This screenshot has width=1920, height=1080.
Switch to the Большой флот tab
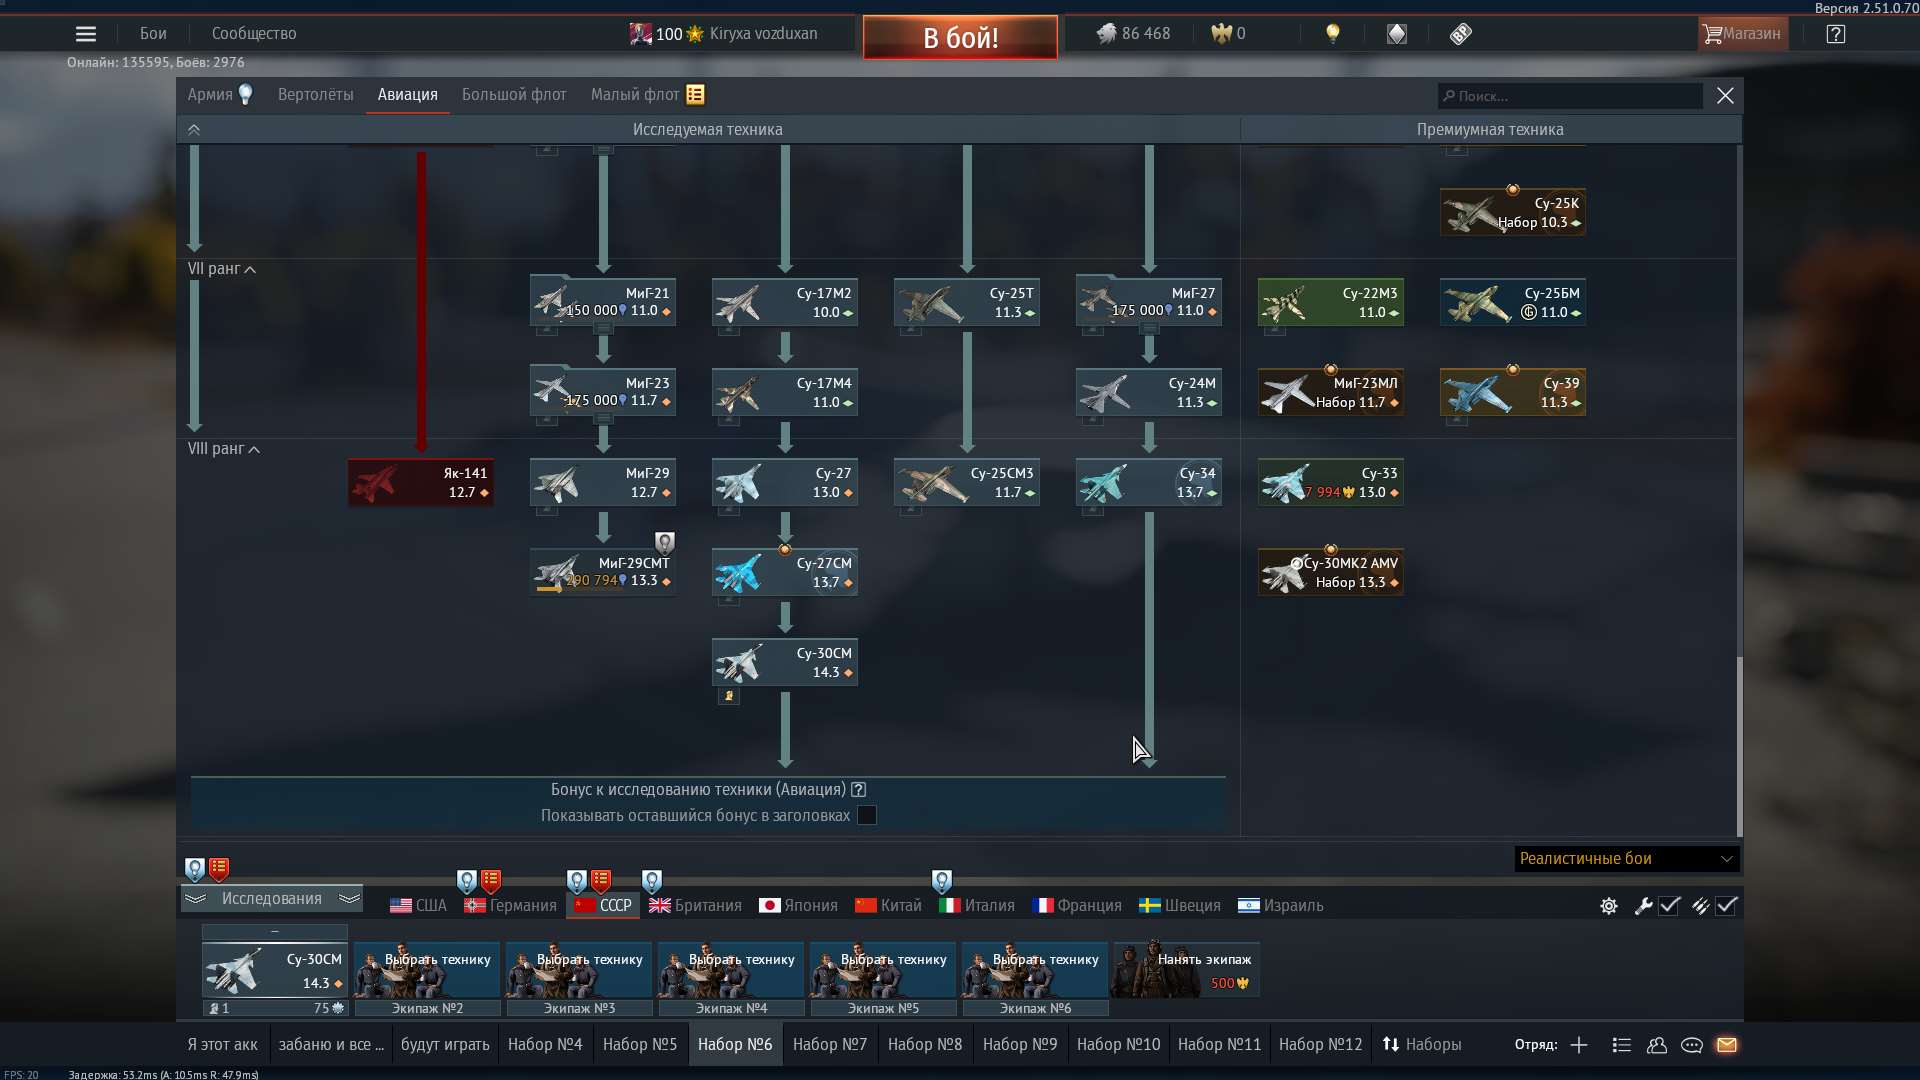click(513, 94)
